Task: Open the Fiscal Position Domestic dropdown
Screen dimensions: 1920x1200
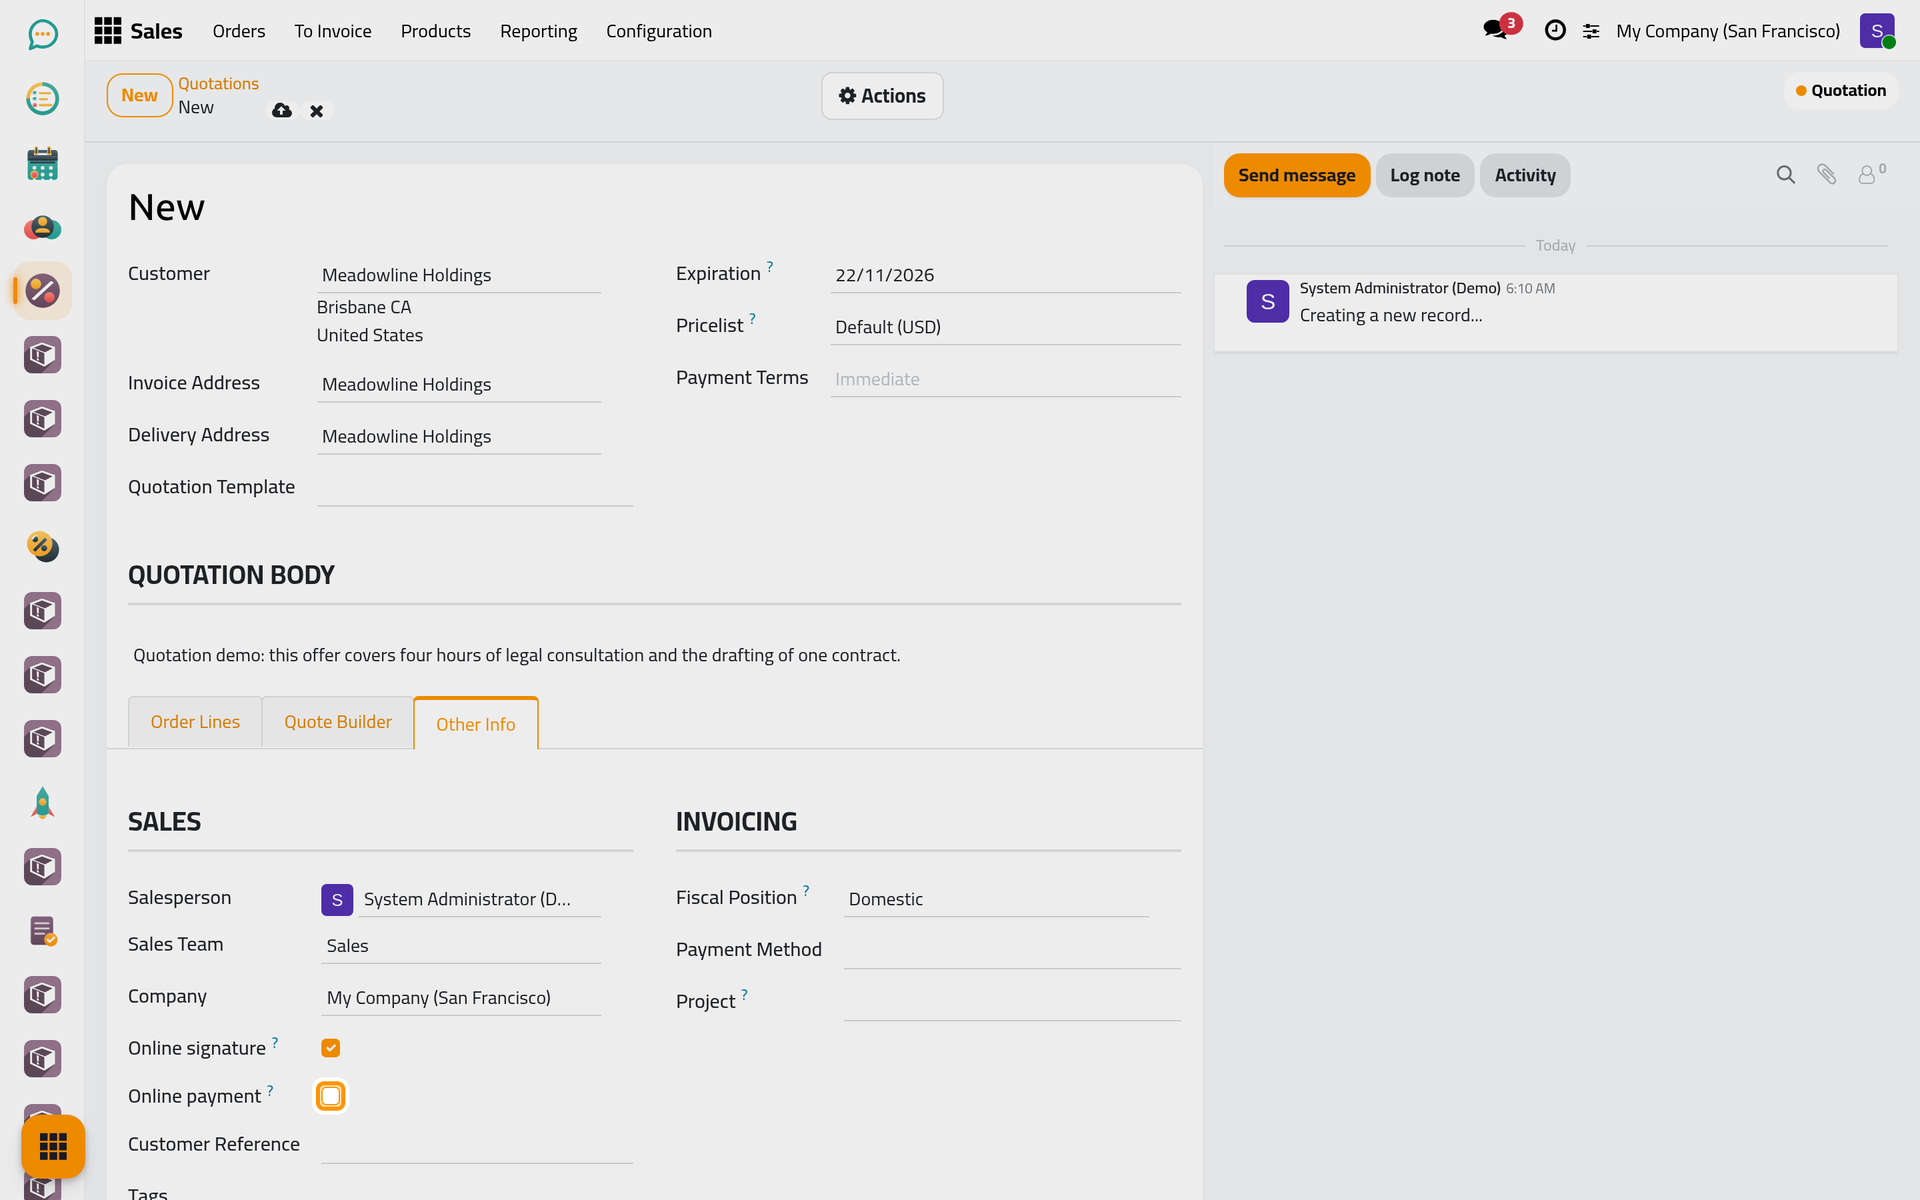Action: pos(996,899)
